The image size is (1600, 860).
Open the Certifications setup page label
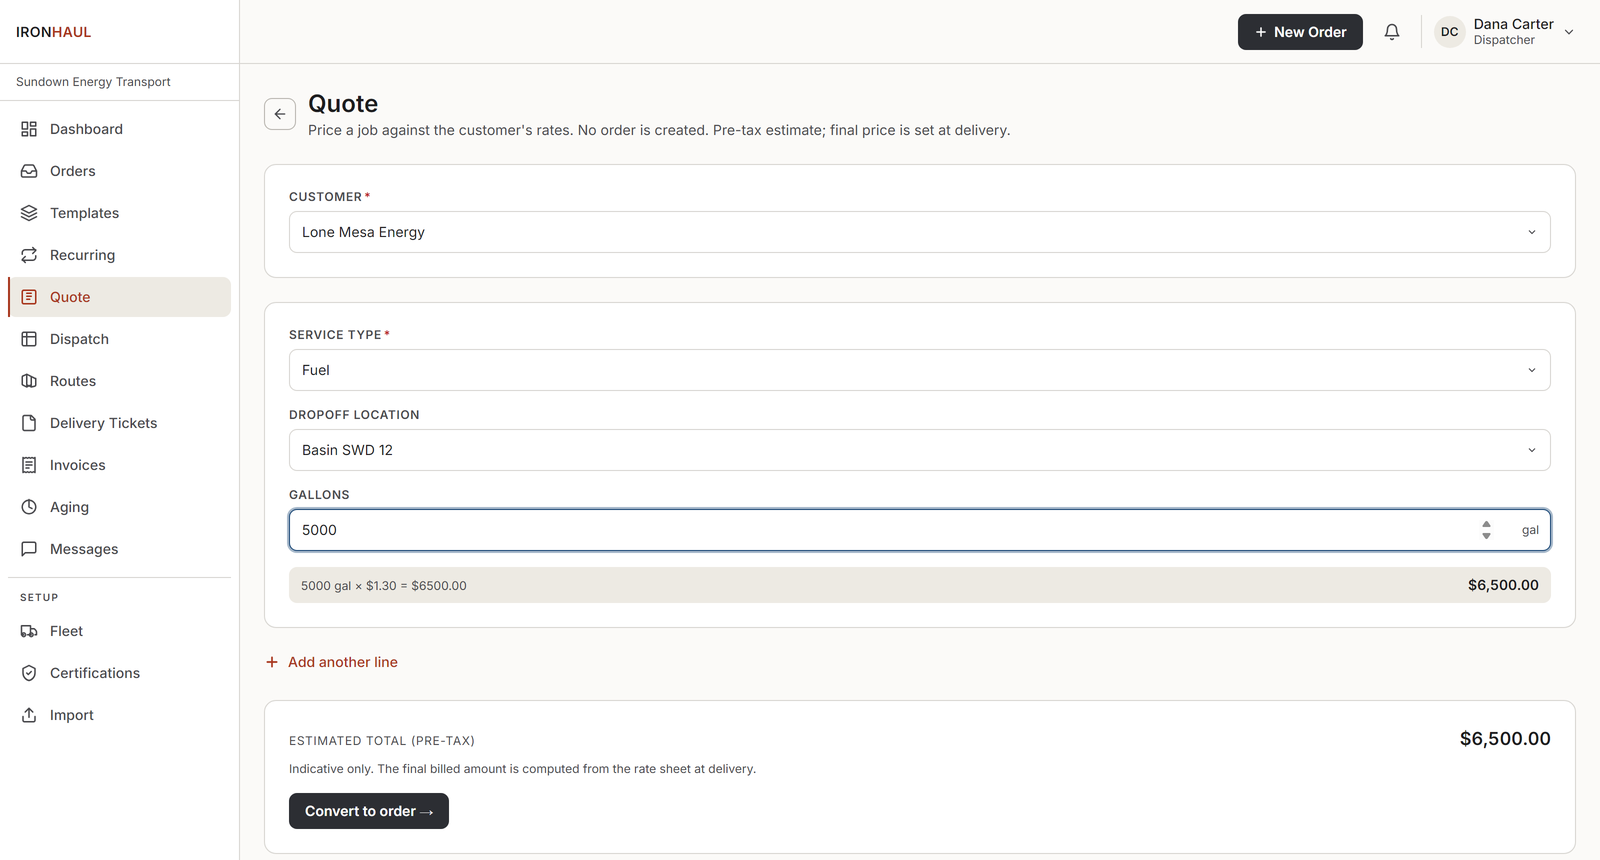(95, 673)
